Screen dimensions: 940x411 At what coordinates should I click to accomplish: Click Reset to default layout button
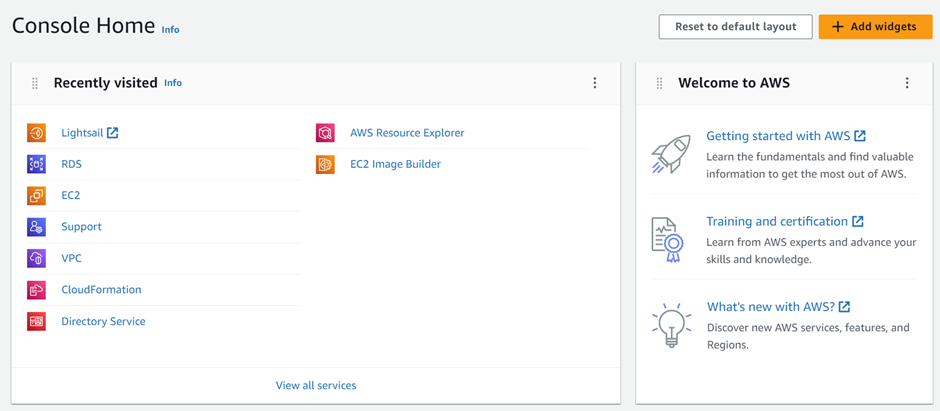(736, 27)
